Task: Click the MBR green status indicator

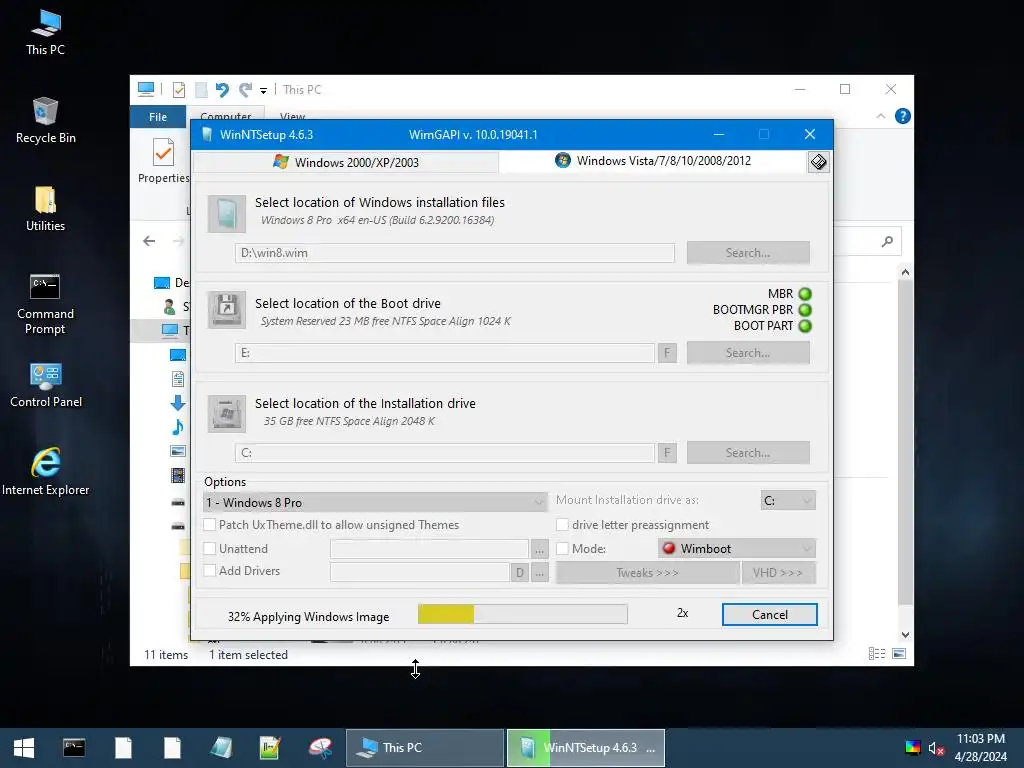Action: pyautogui.click(x=805, y=294)
